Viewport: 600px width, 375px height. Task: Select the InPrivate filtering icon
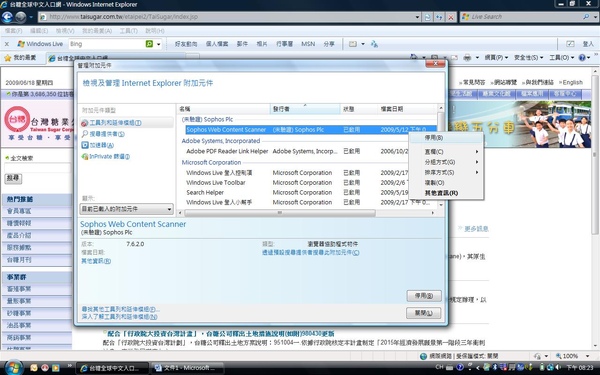tap(85, 156)
